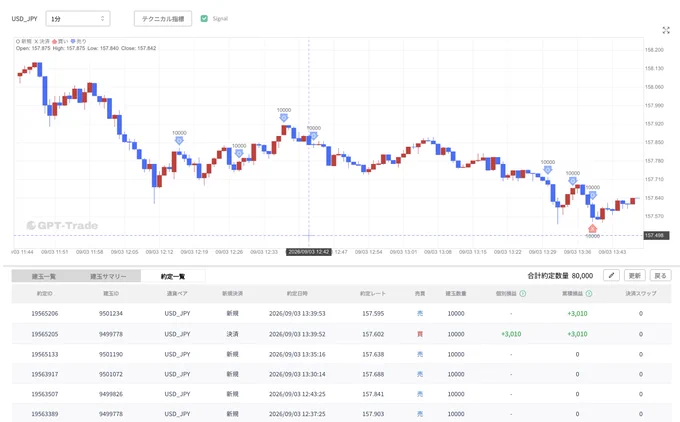Click the sell marker near 13:30

(x=548, y=170)
